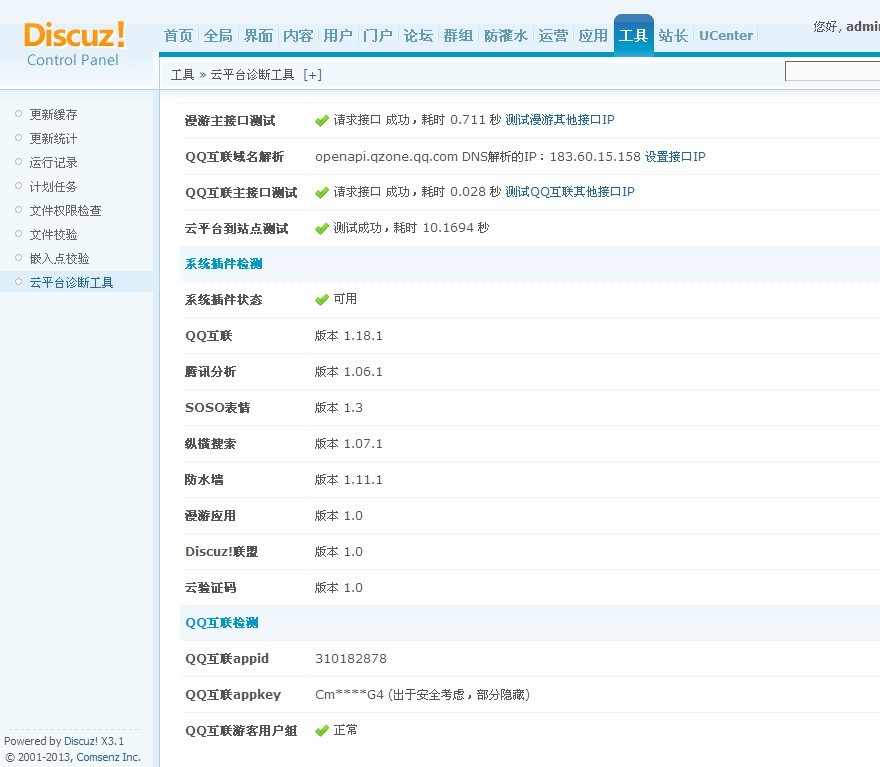Open the 用户 tab
The height and width of the screenshot is (767, 880).
(x=338, y=36)
